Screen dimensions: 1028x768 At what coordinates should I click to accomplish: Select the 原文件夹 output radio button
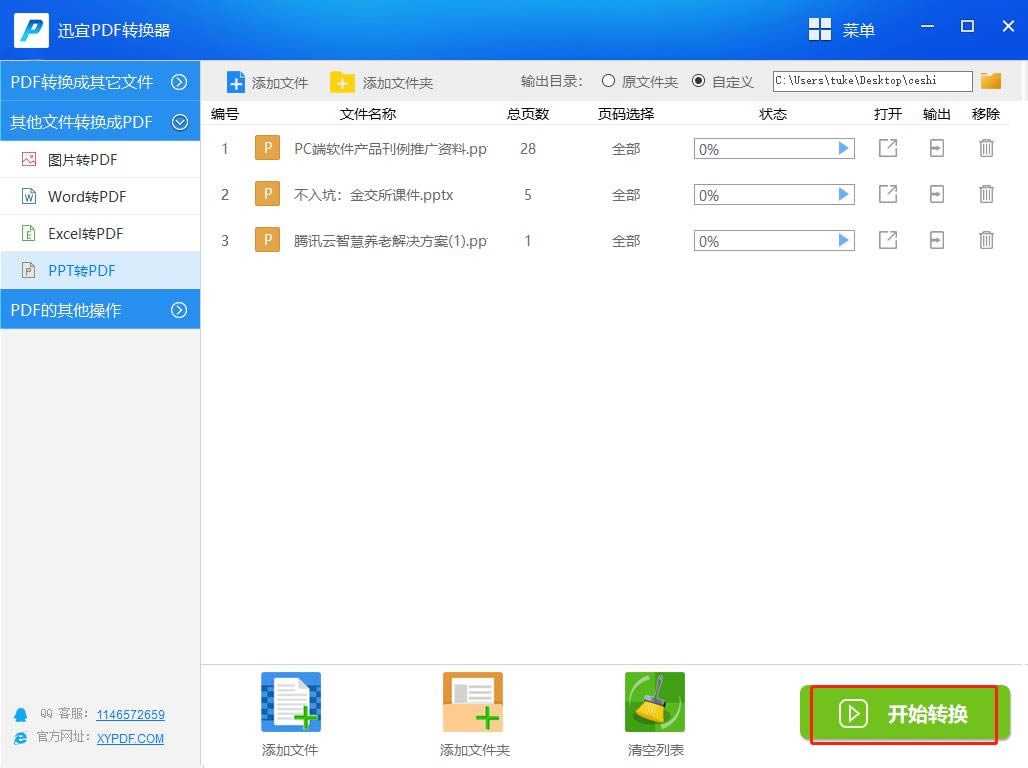[x=608, y=81]
